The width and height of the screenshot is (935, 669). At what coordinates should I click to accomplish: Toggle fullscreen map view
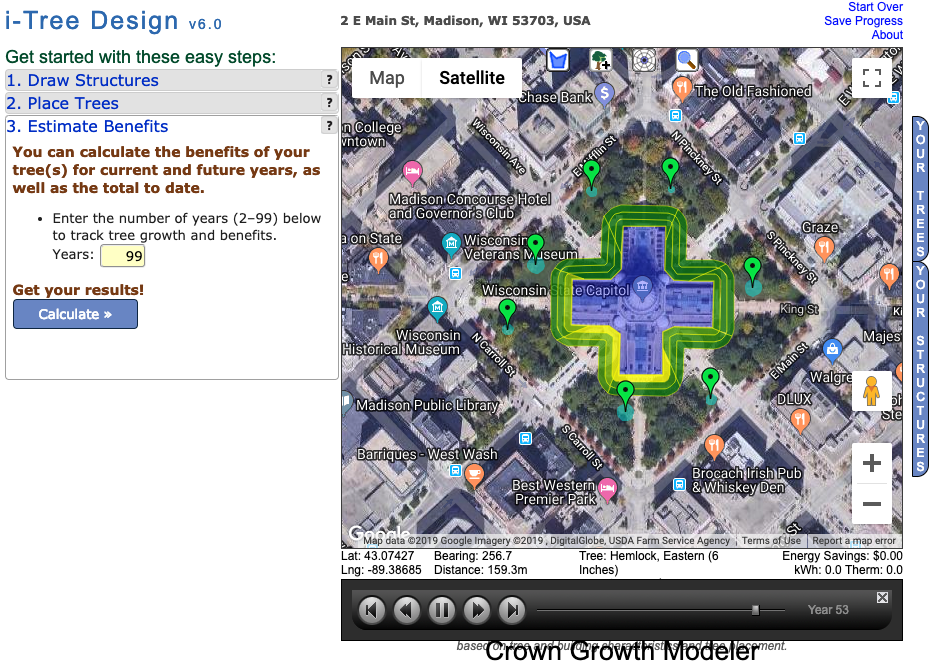pos(872,78)
